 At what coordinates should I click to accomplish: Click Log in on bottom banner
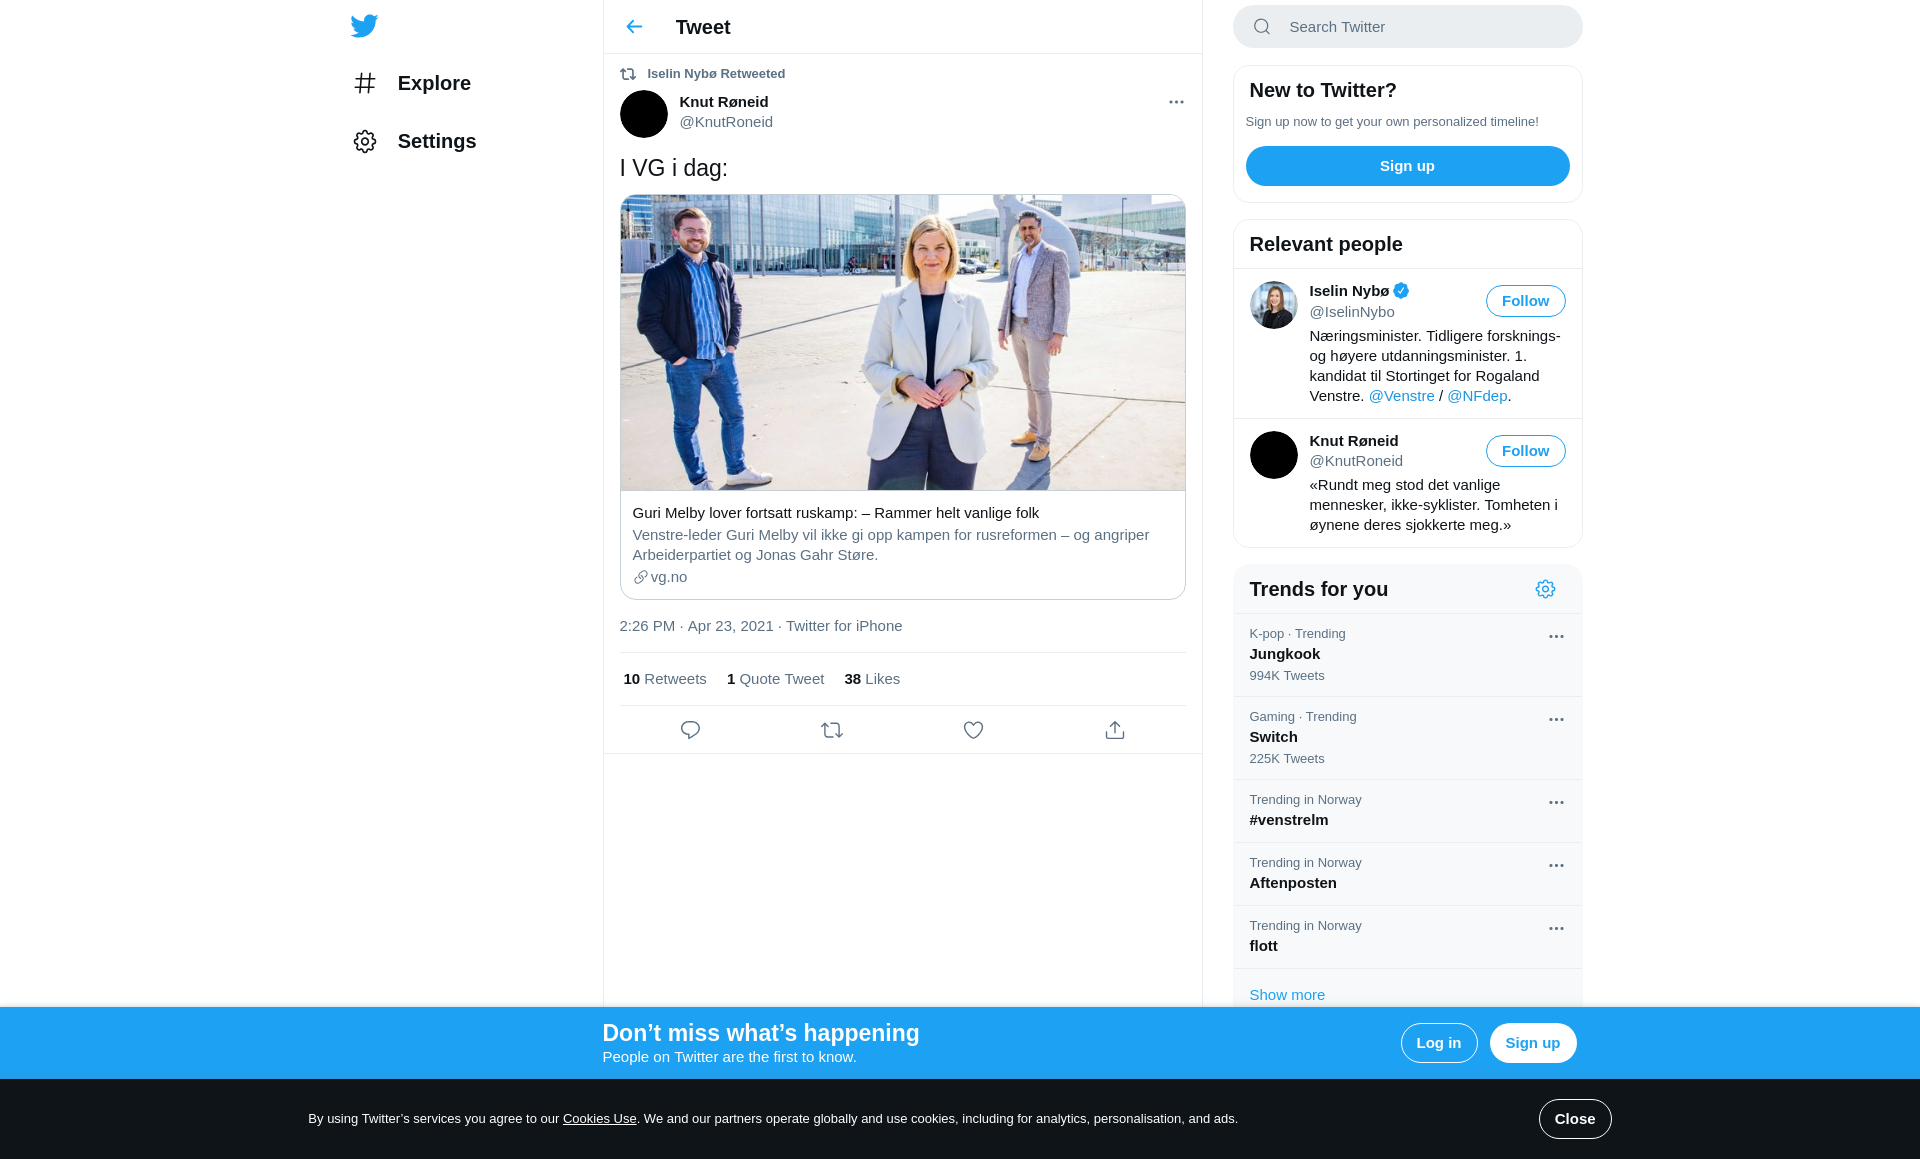pos(1438,1043)
